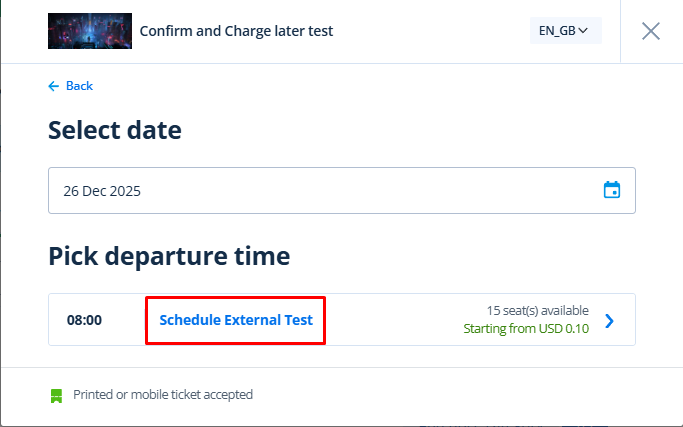Click Printed or mobile ticket accepted text

coord(163,395)
